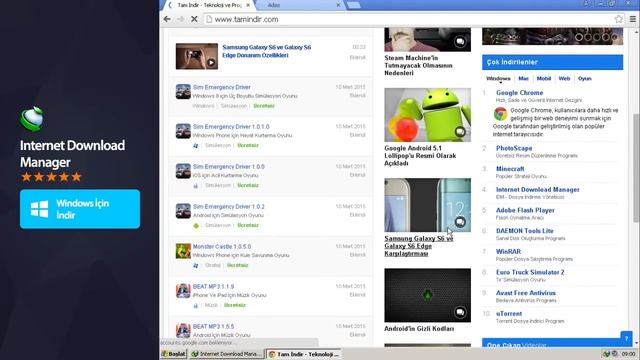Click the five-star rating under IDM

point(51,177)
